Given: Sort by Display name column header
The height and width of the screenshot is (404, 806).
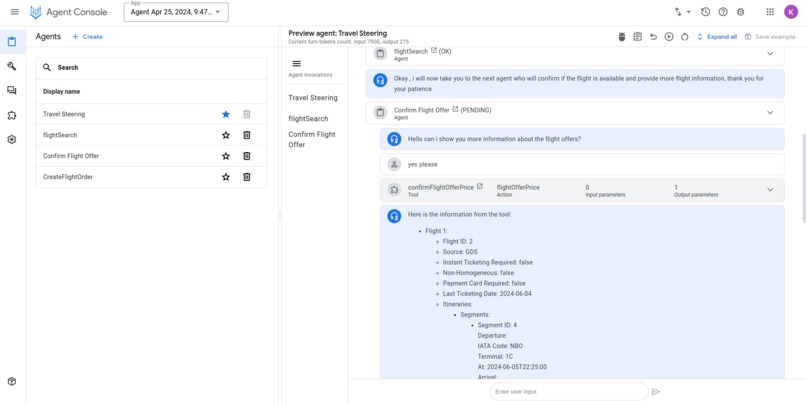Looking at the screenshot, I should [62, 91].
